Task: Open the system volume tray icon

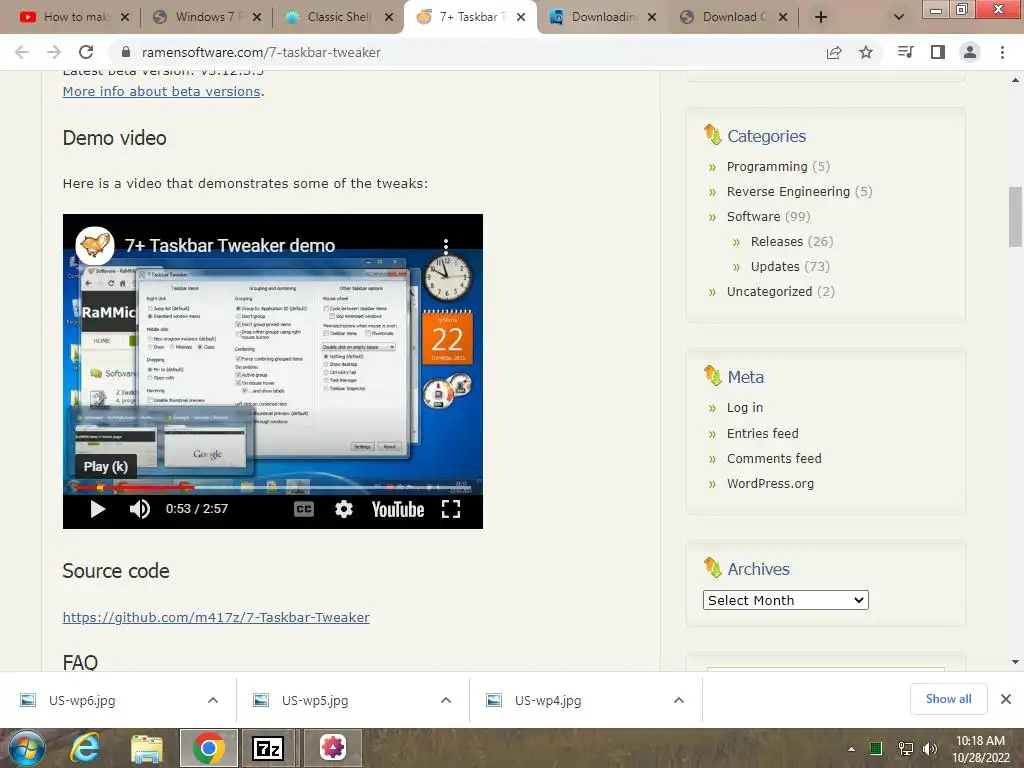Action: (930, 749)
